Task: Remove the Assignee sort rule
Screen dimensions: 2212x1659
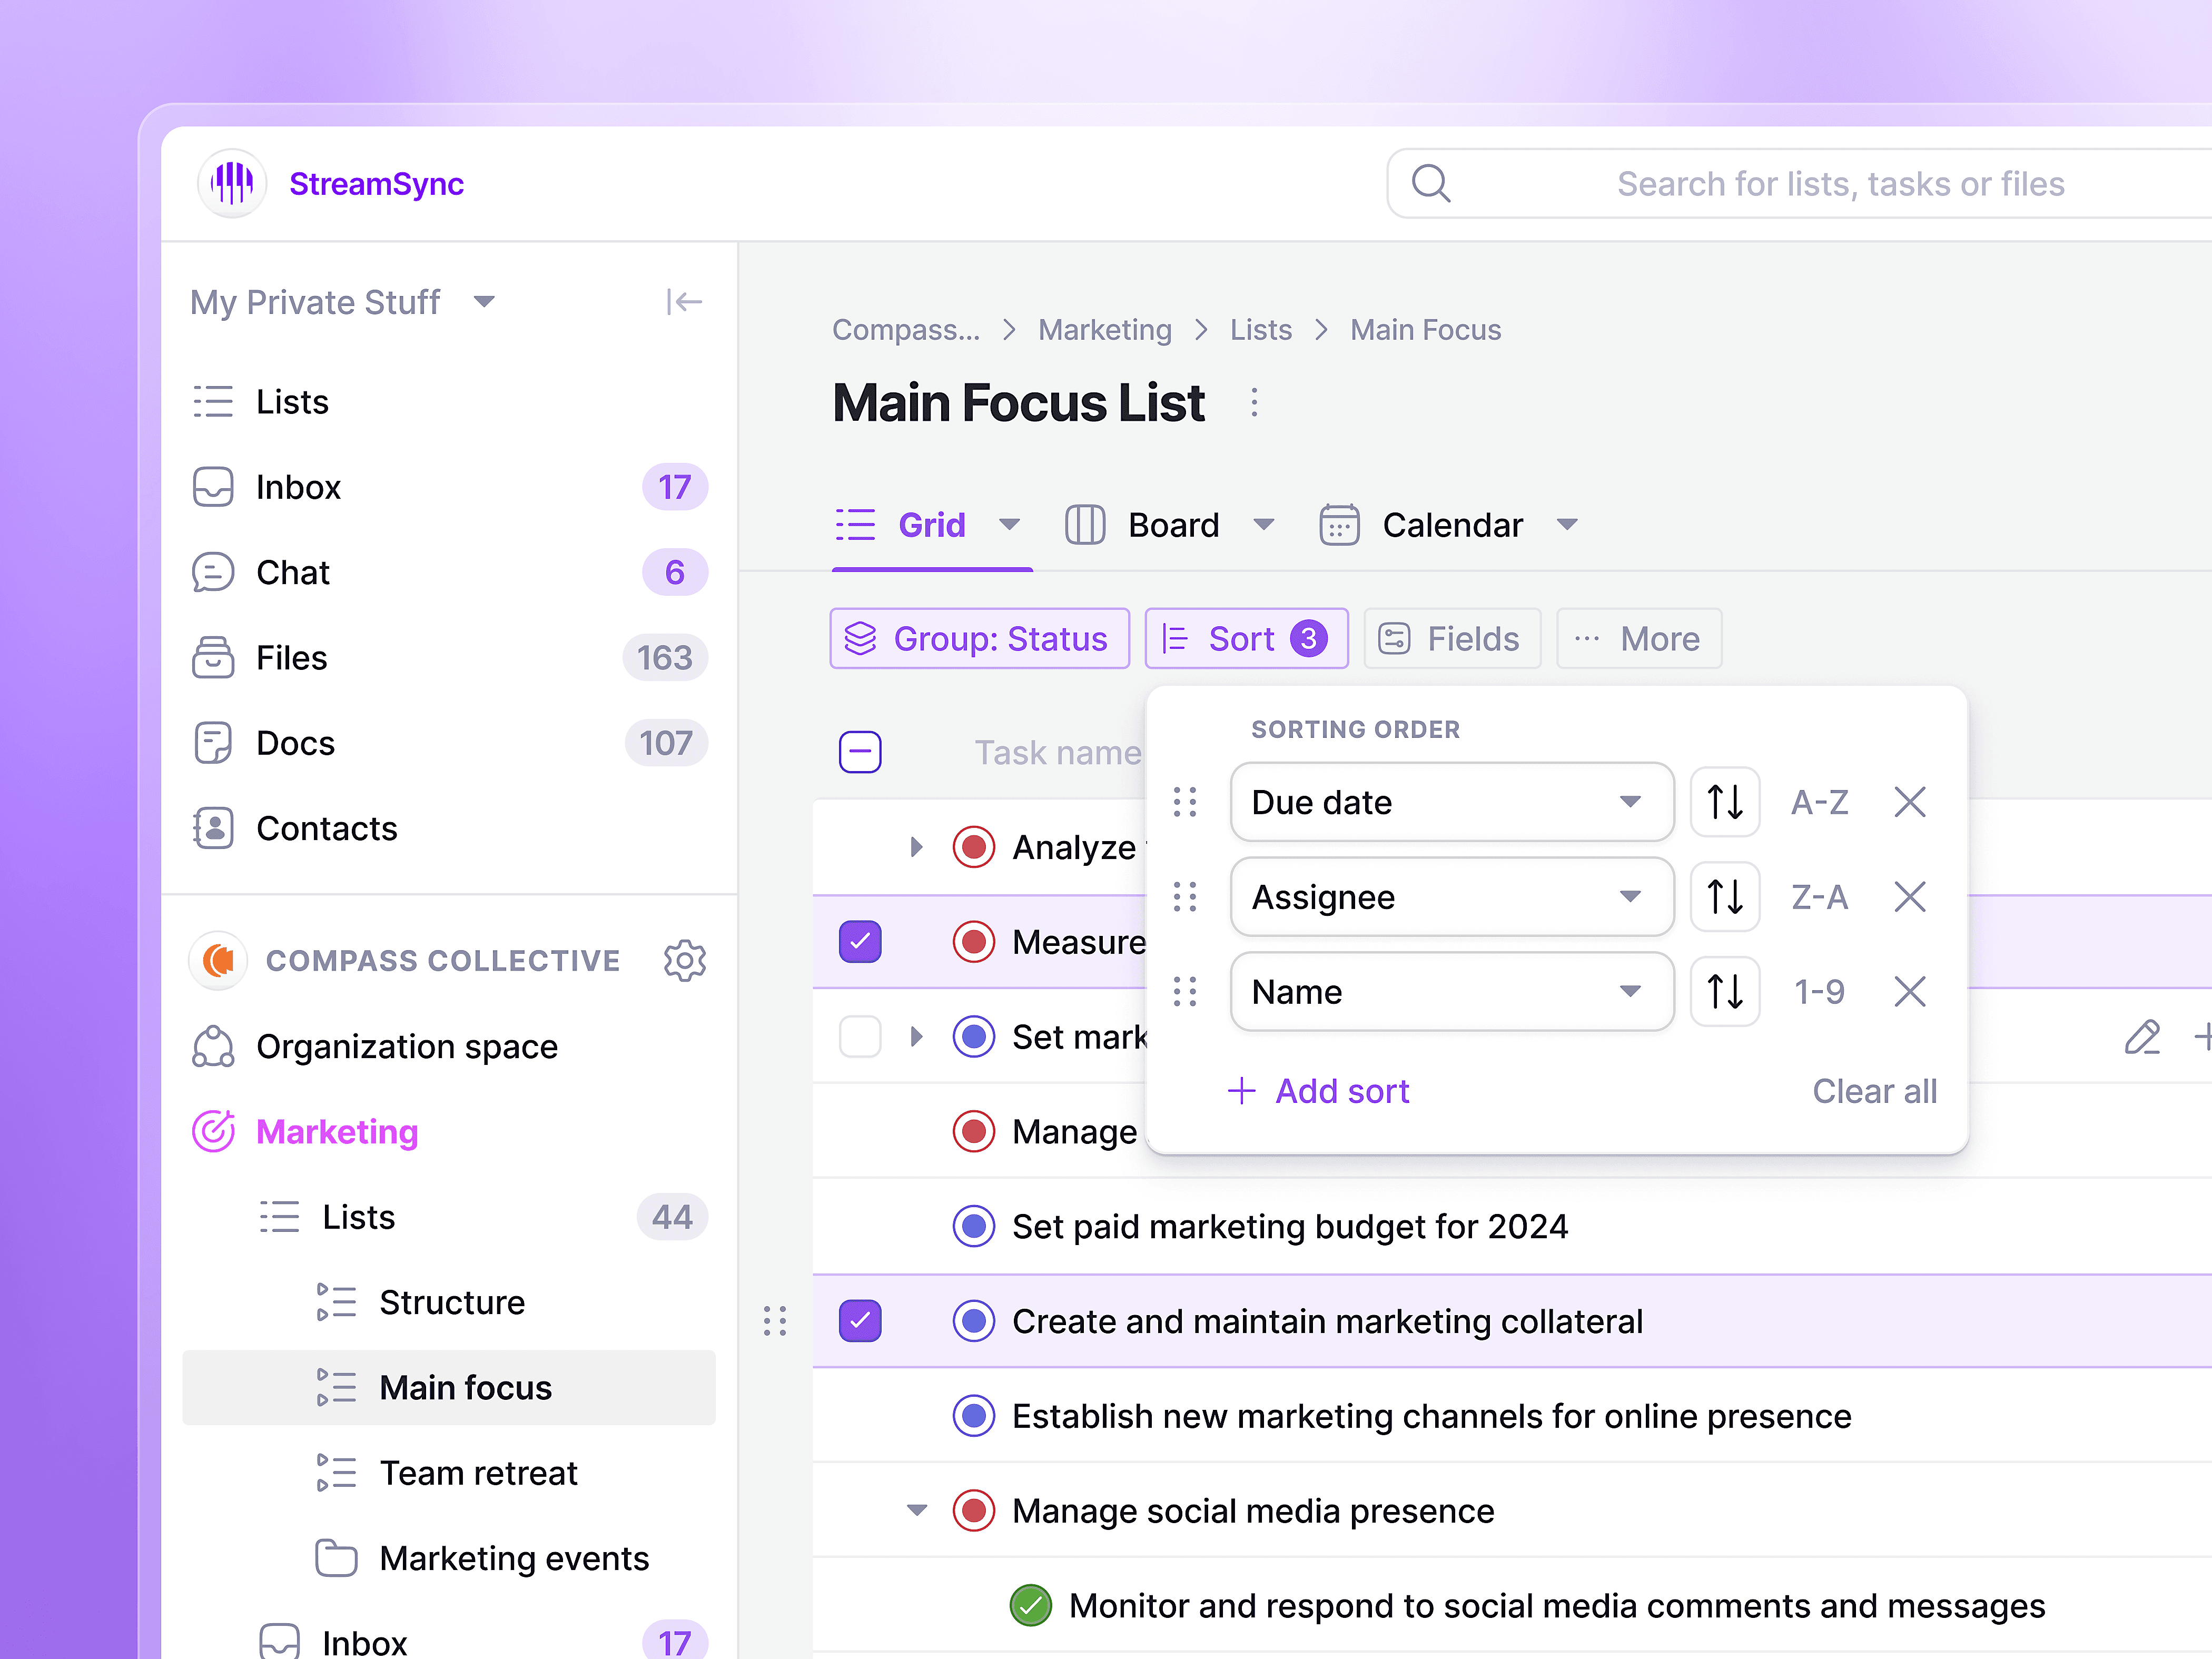Action: 1909,897
